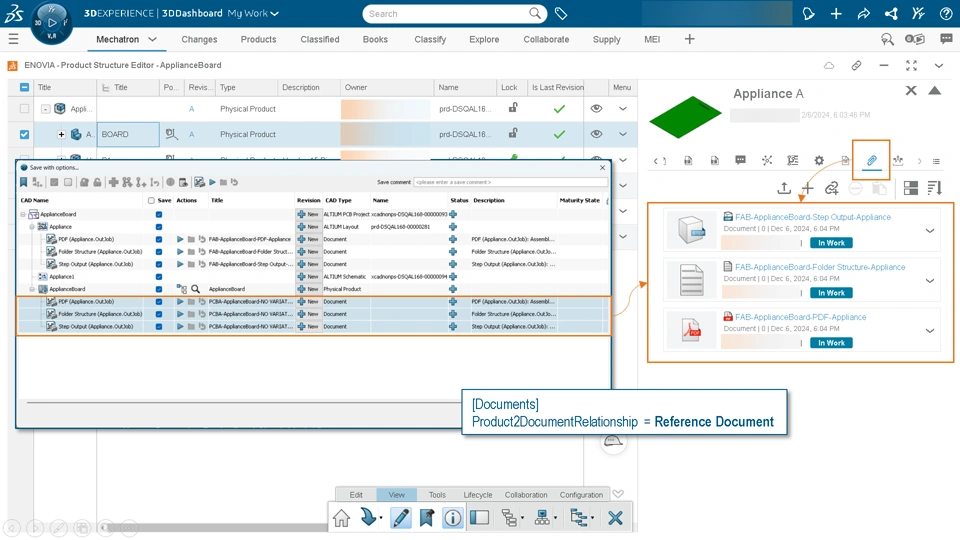Viewport: 960px width, 540px height.
Task: Toggle the Save column header checkbox in dialog
Action: [x=151, y=200]
